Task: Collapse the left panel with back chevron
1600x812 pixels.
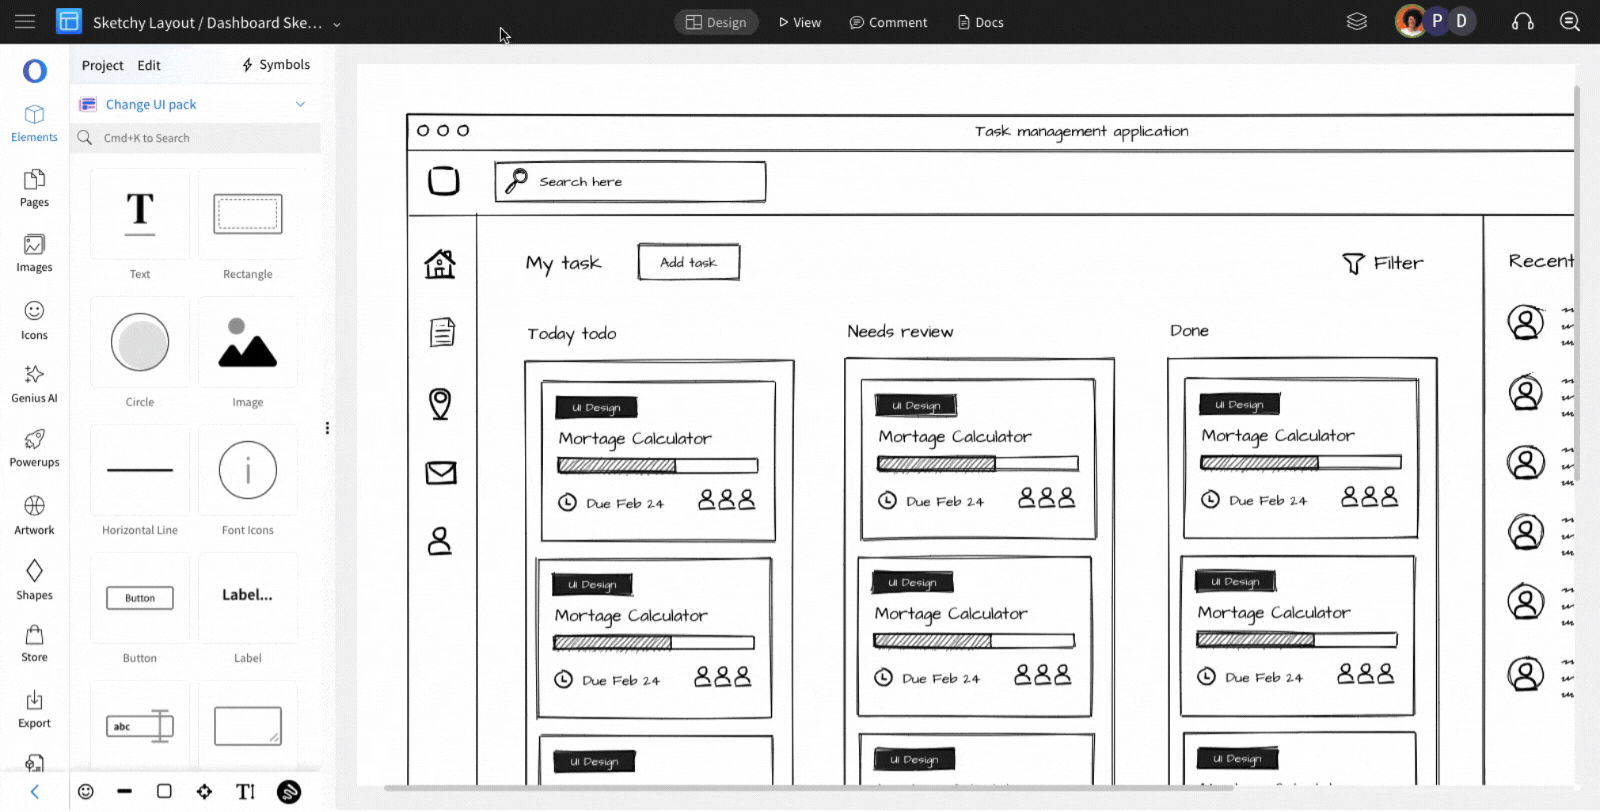Action: tap(34, 792)
